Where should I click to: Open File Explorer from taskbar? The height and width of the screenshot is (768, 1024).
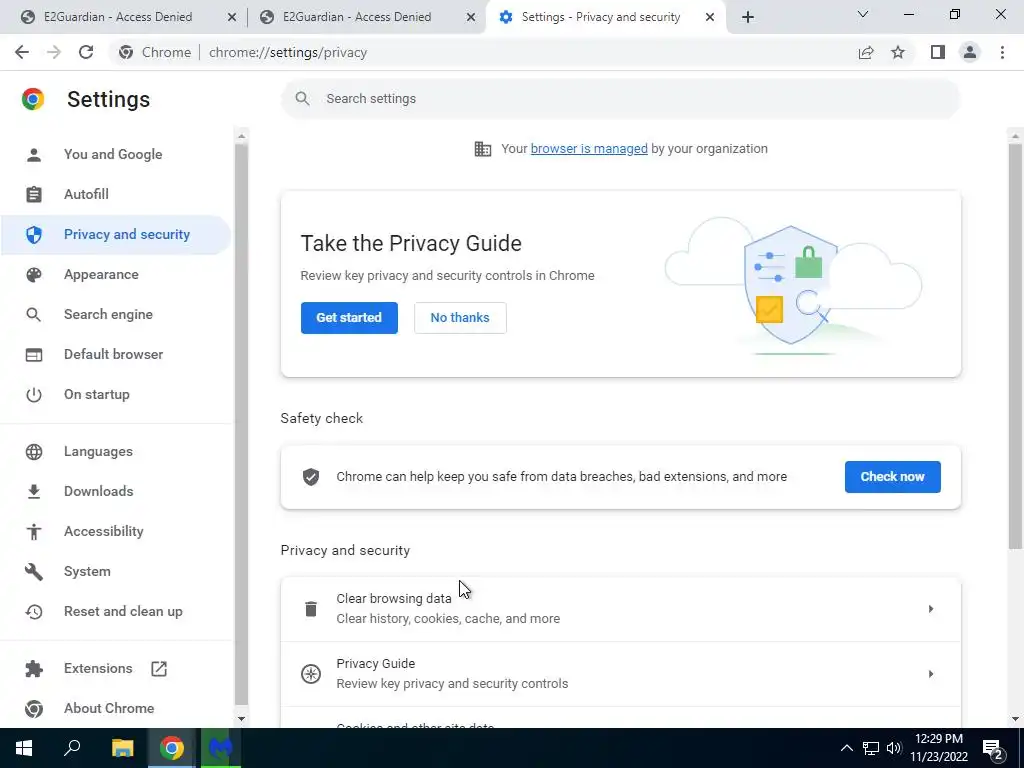tap(122, 748)
